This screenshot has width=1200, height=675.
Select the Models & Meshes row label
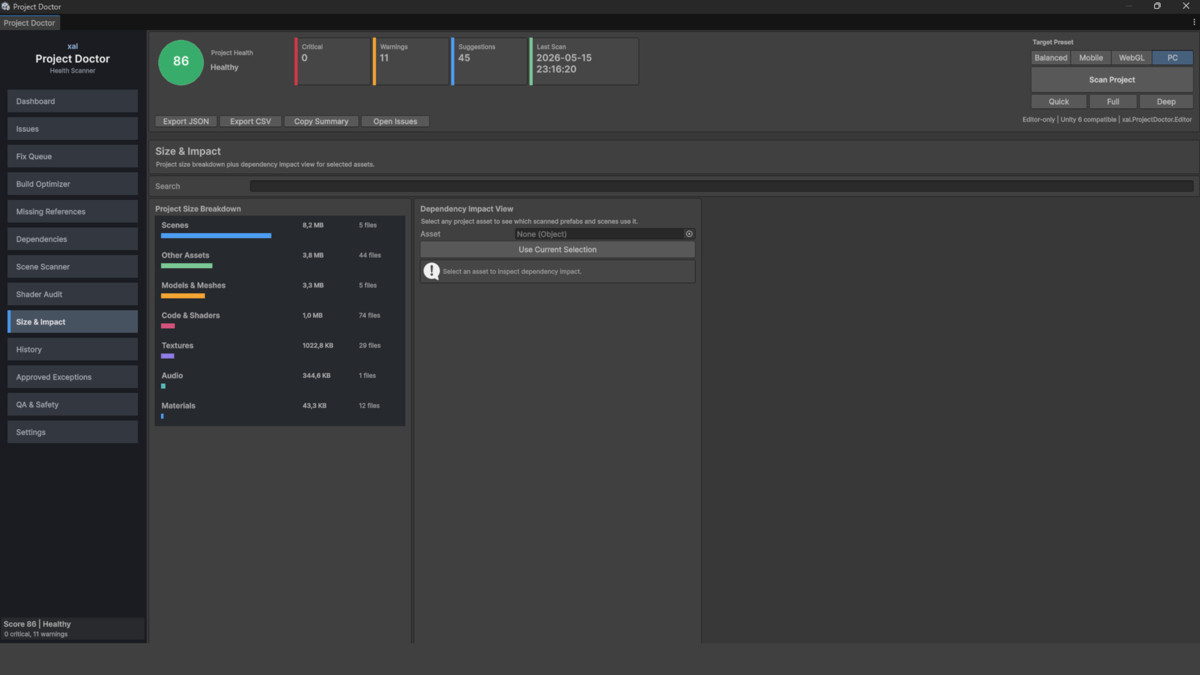point(194,285)
